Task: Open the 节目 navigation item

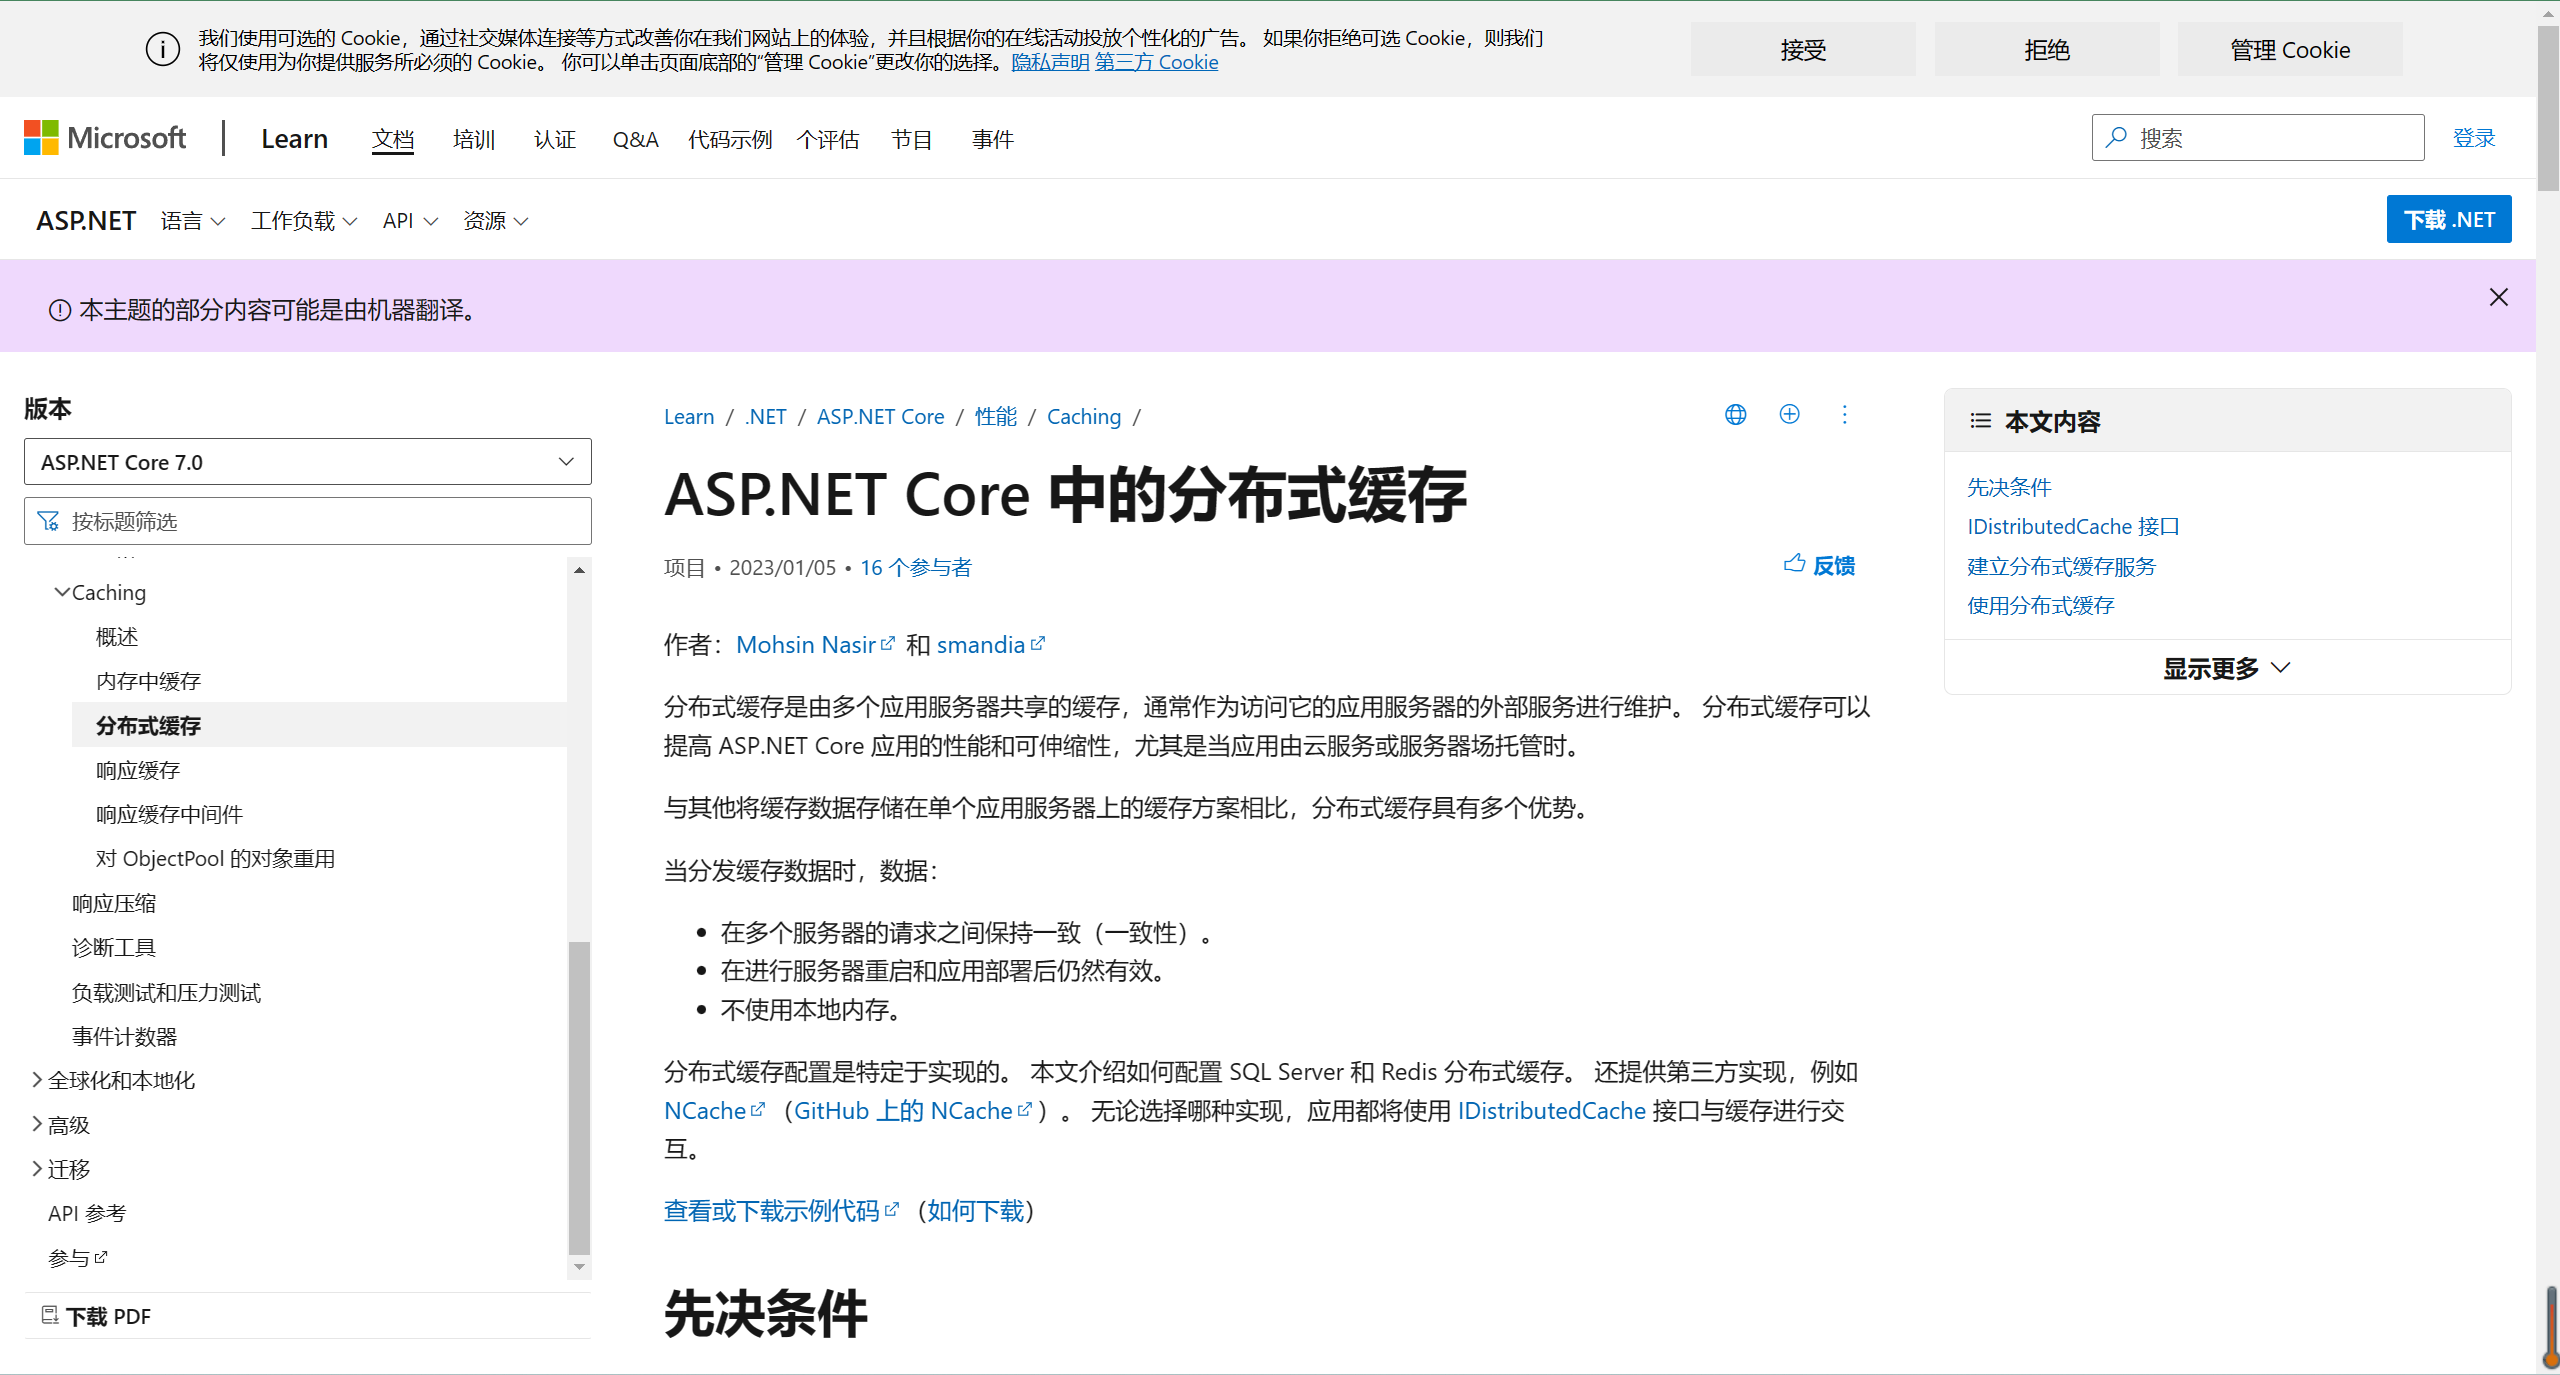Action: click(x=912, y=139)
